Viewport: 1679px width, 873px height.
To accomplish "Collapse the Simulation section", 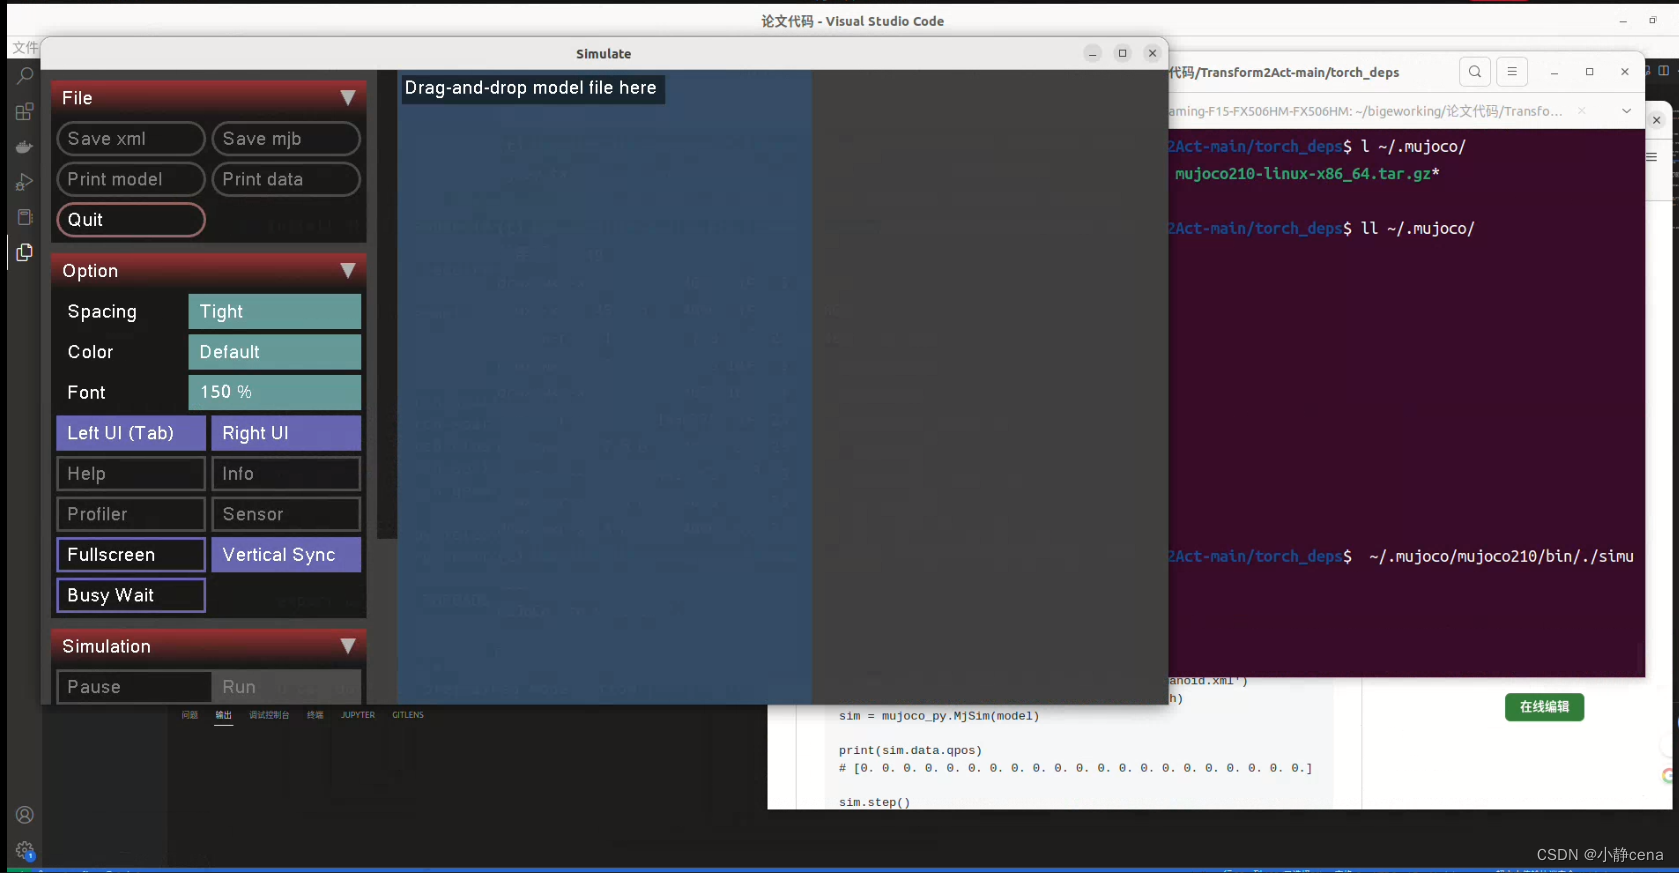I will pyautogui.click(x=347, y=646).
